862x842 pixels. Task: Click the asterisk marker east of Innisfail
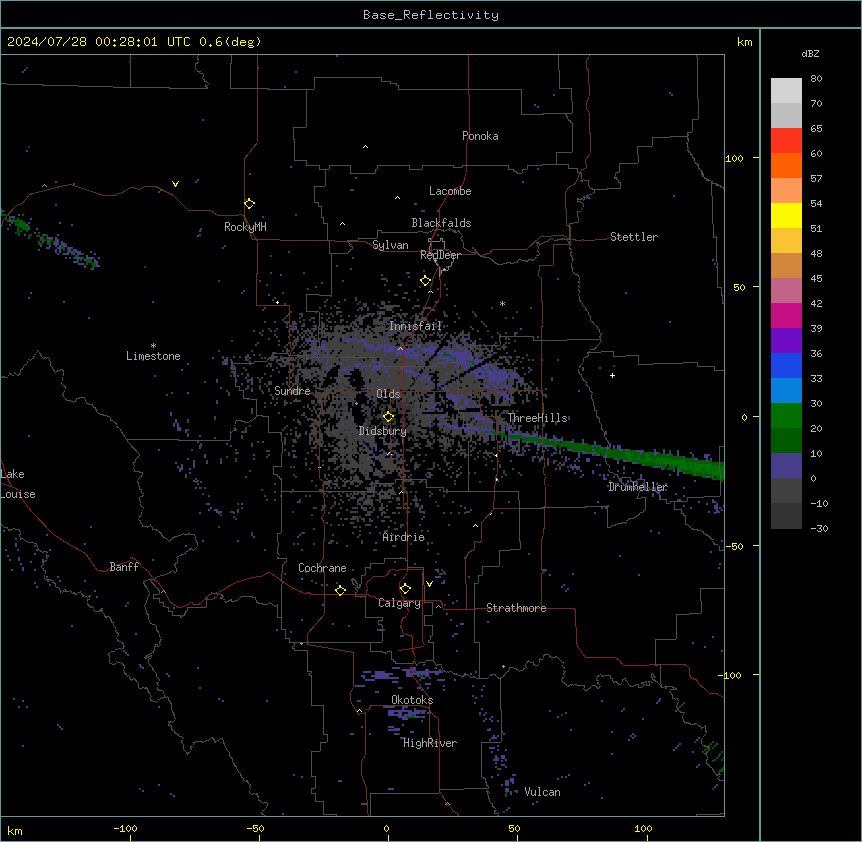(x=502, y=303)
